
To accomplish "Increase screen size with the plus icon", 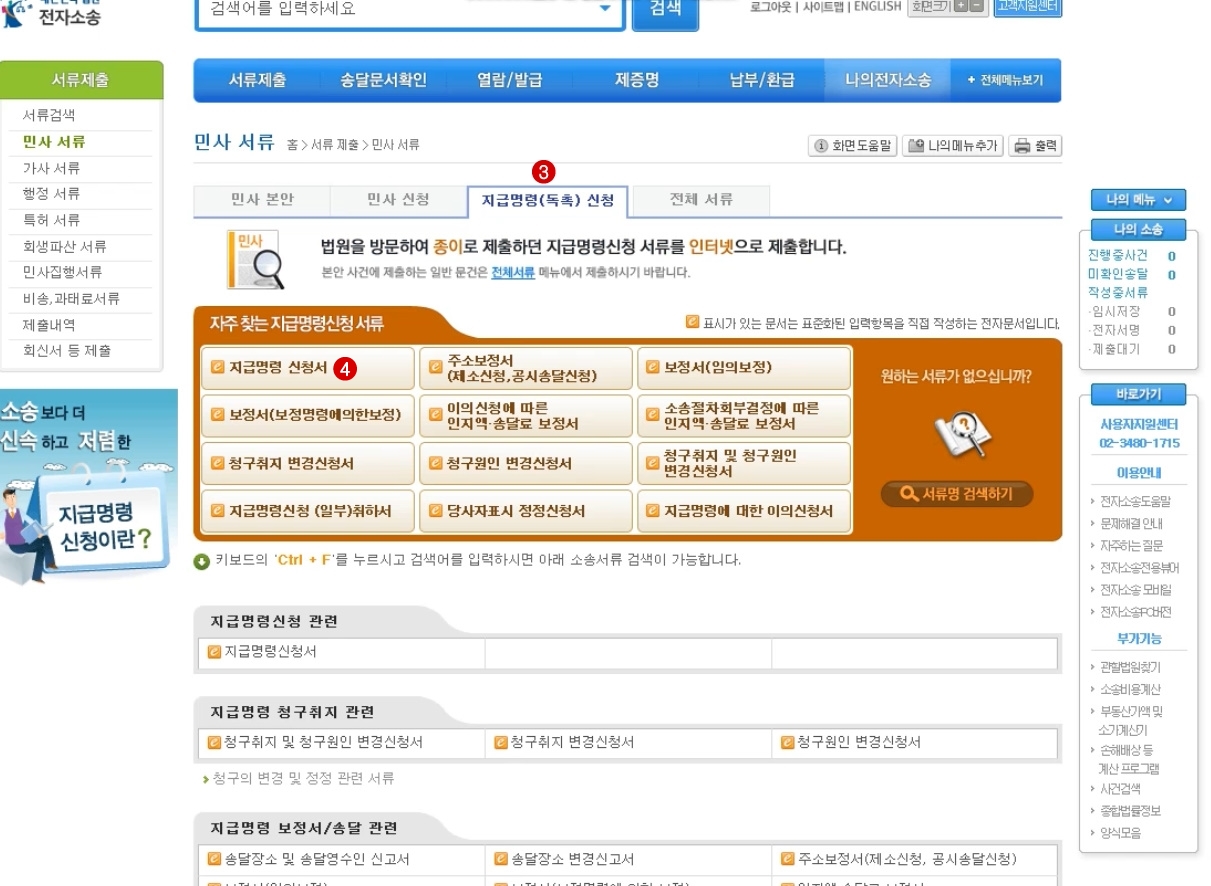I will 960,7.
